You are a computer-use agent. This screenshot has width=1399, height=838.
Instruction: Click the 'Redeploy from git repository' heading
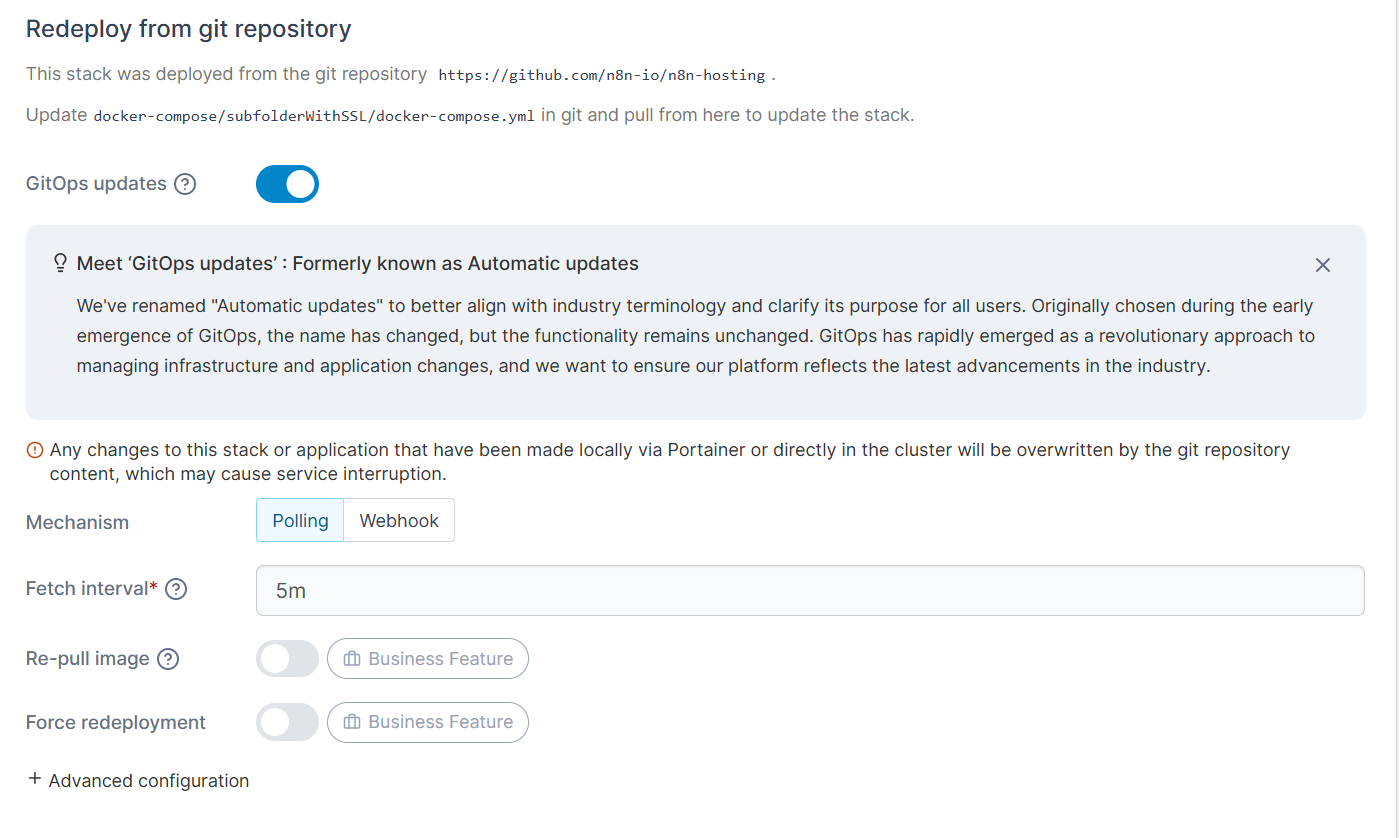click(189, 29)
